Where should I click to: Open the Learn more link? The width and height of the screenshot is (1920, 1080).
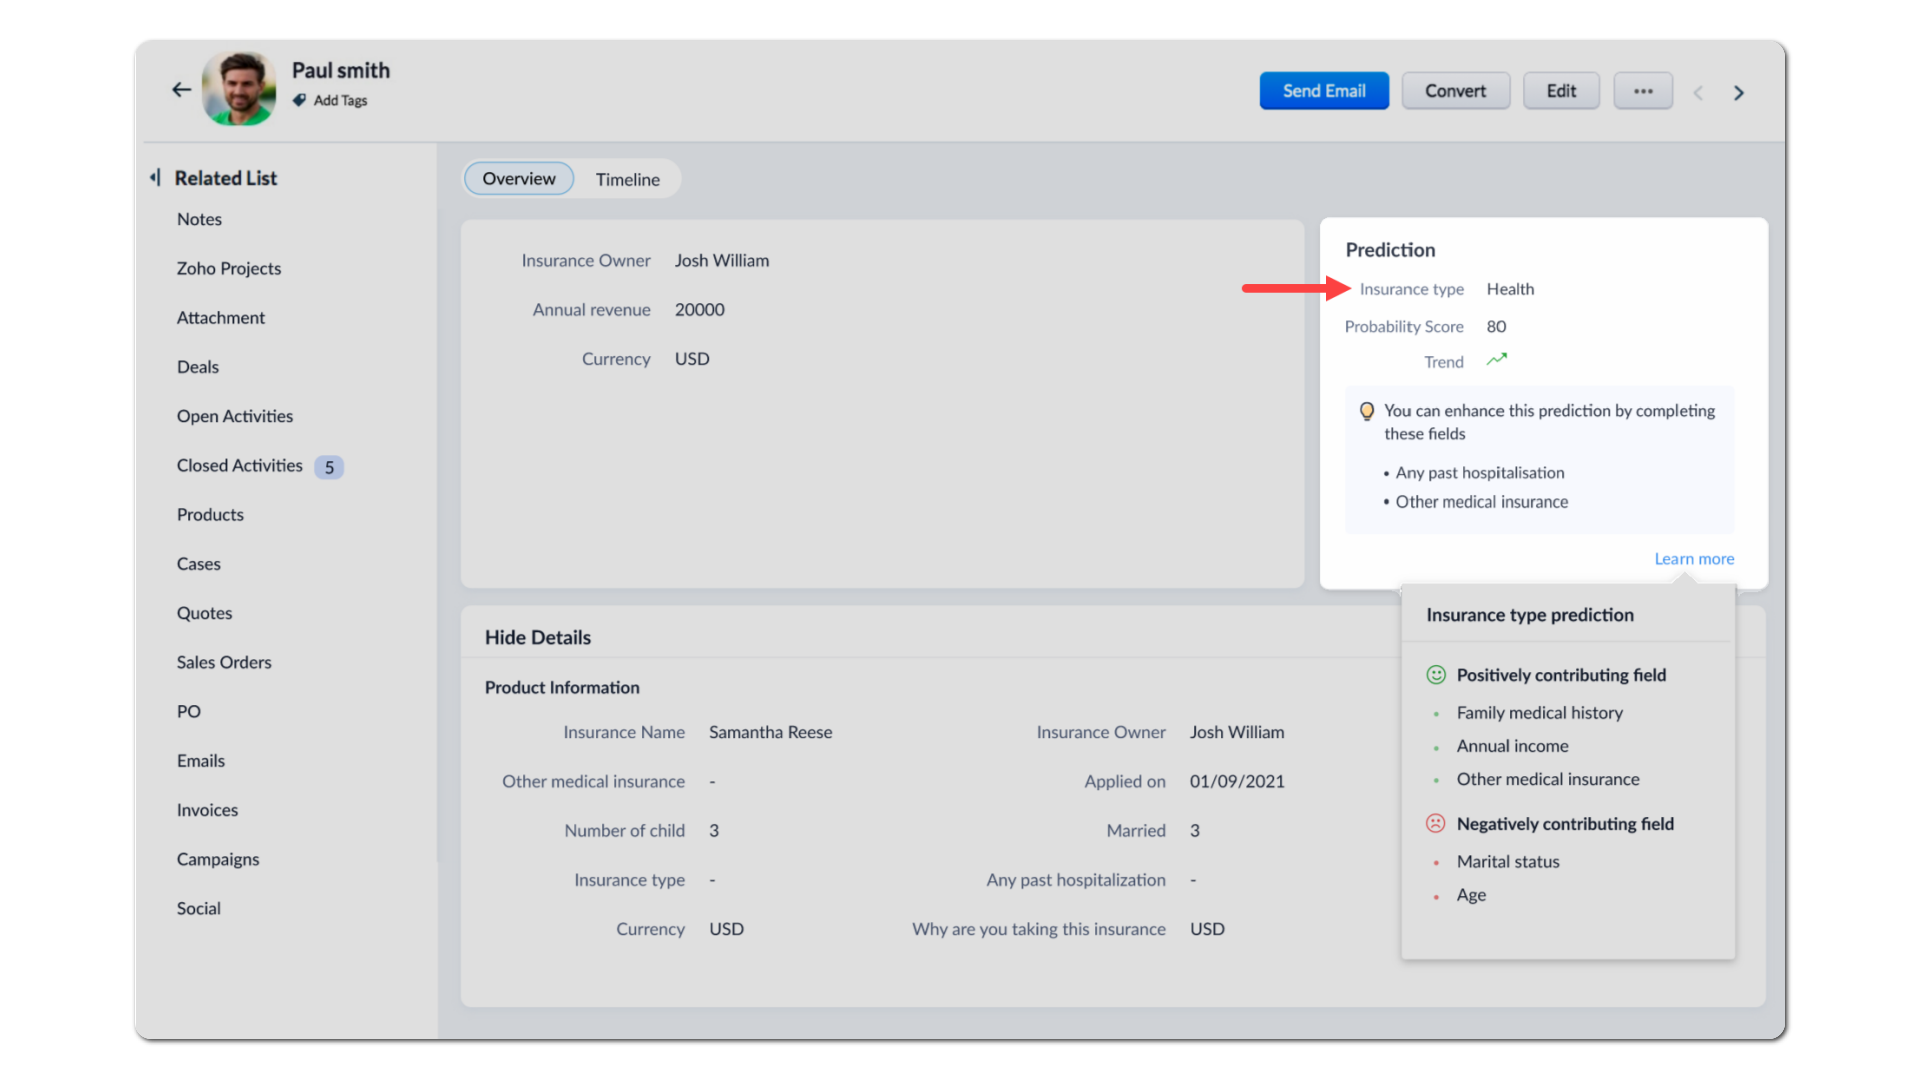click(1693, 559)
